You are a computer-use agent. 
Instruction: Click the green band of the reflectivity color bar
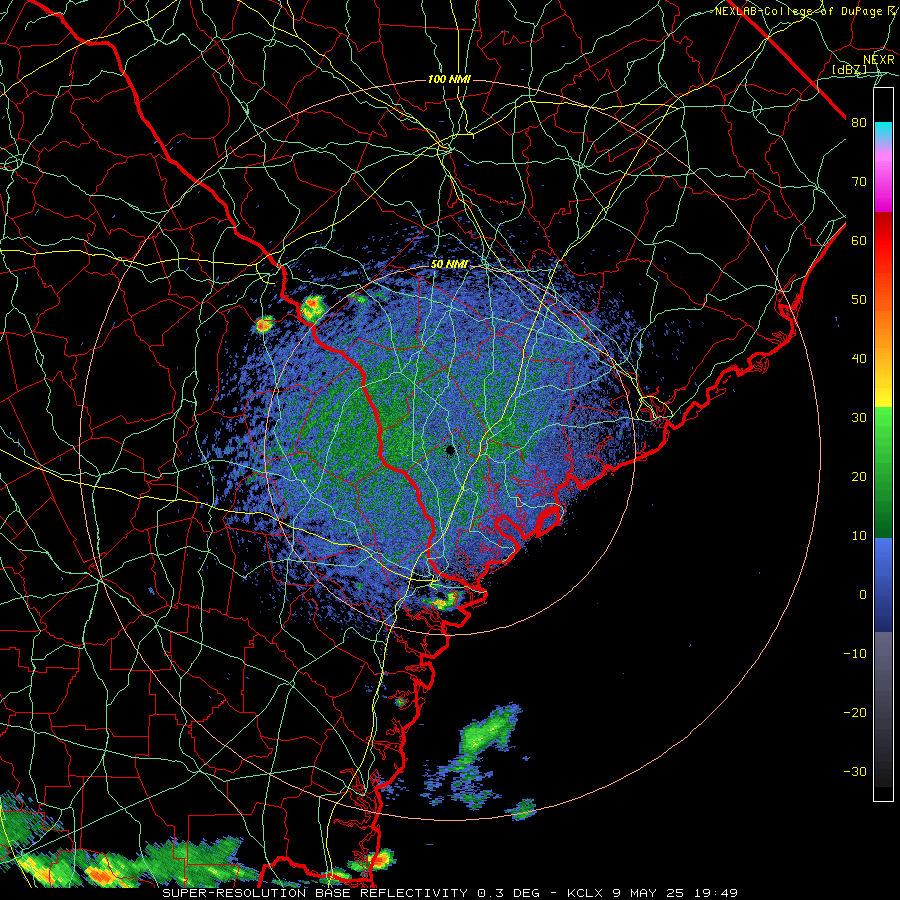coord(883,472)
